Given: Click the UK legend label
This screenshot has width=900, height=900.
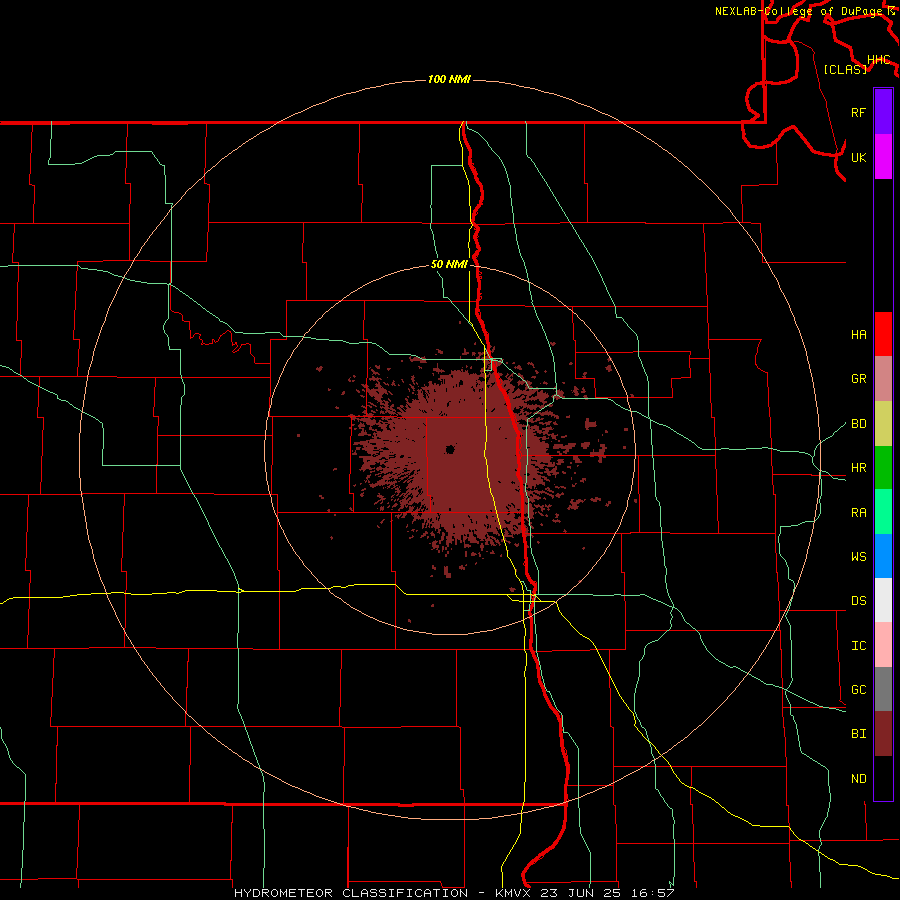Looking at the screenshot, I should [x=858, y=157].
